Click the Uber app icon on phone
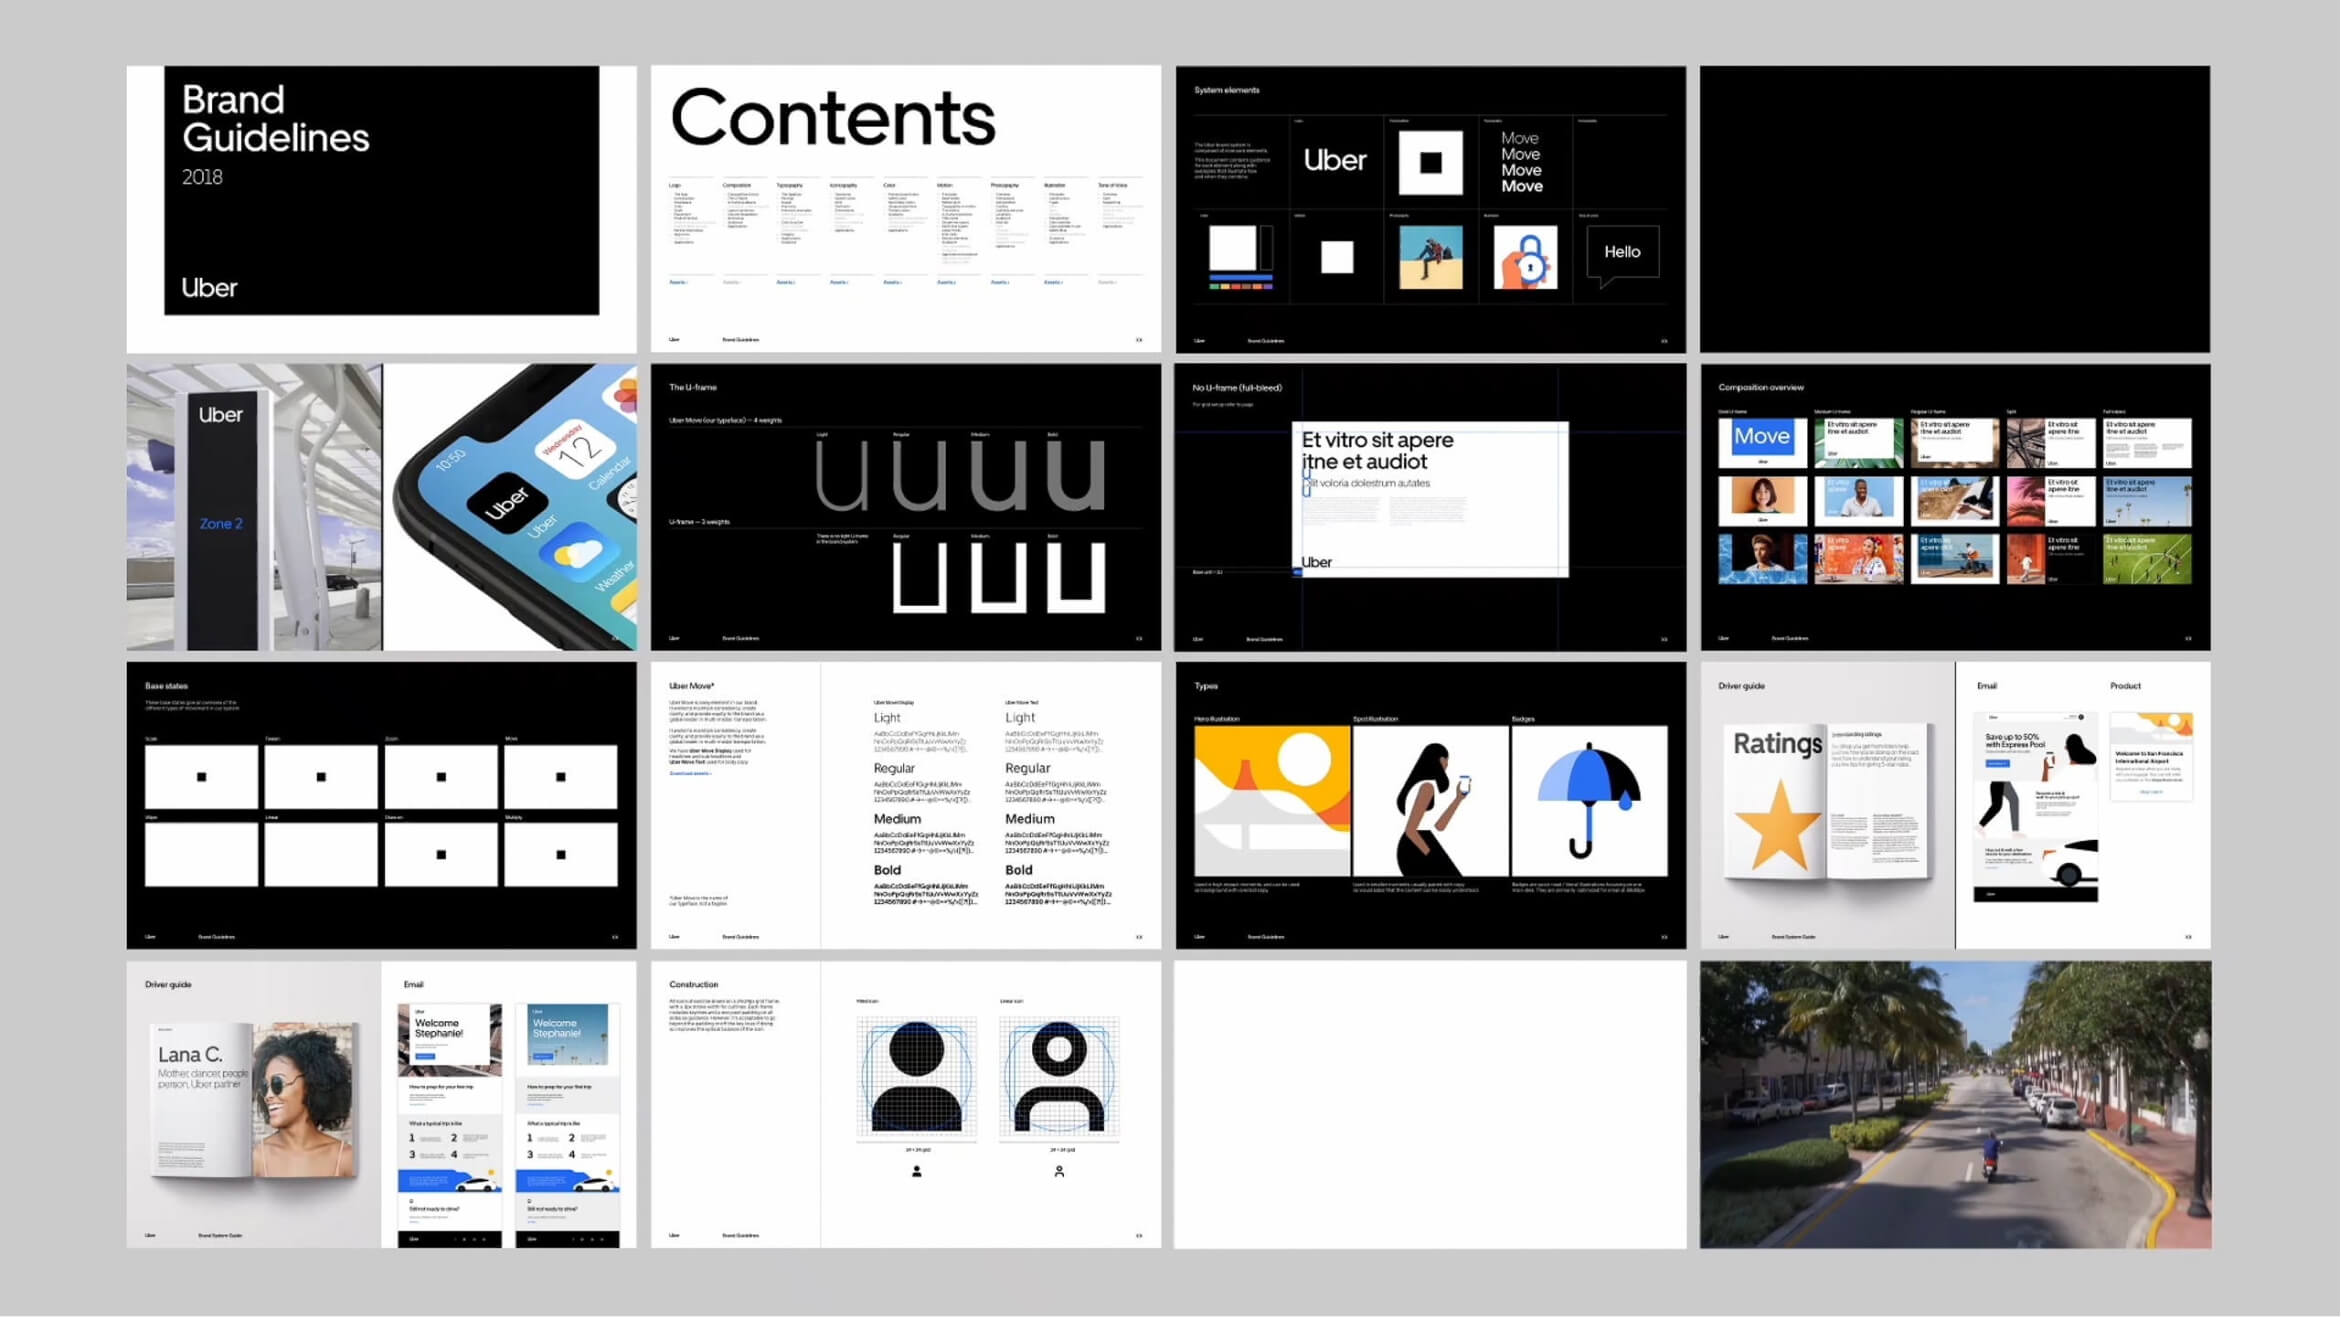The width and height of the screenshot is (2341, 1317). 506,503
